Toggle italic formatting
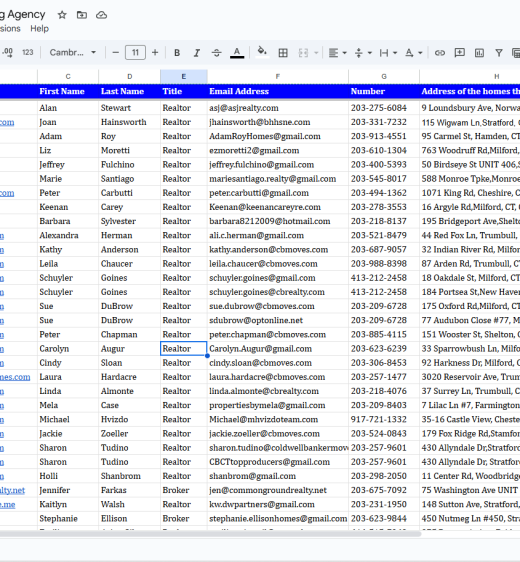The width and height of the screenshot is (520, 562). [196, 53]
